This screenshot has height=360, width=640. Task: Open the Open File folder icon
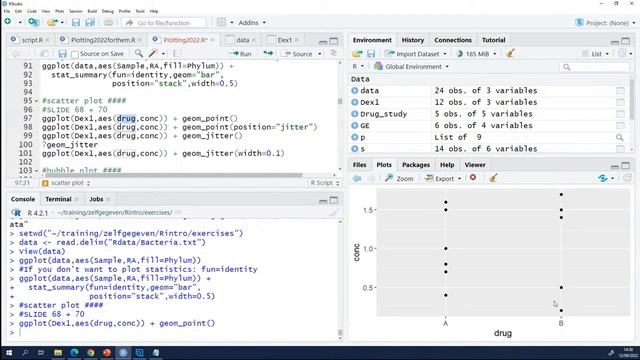[51, 22]
